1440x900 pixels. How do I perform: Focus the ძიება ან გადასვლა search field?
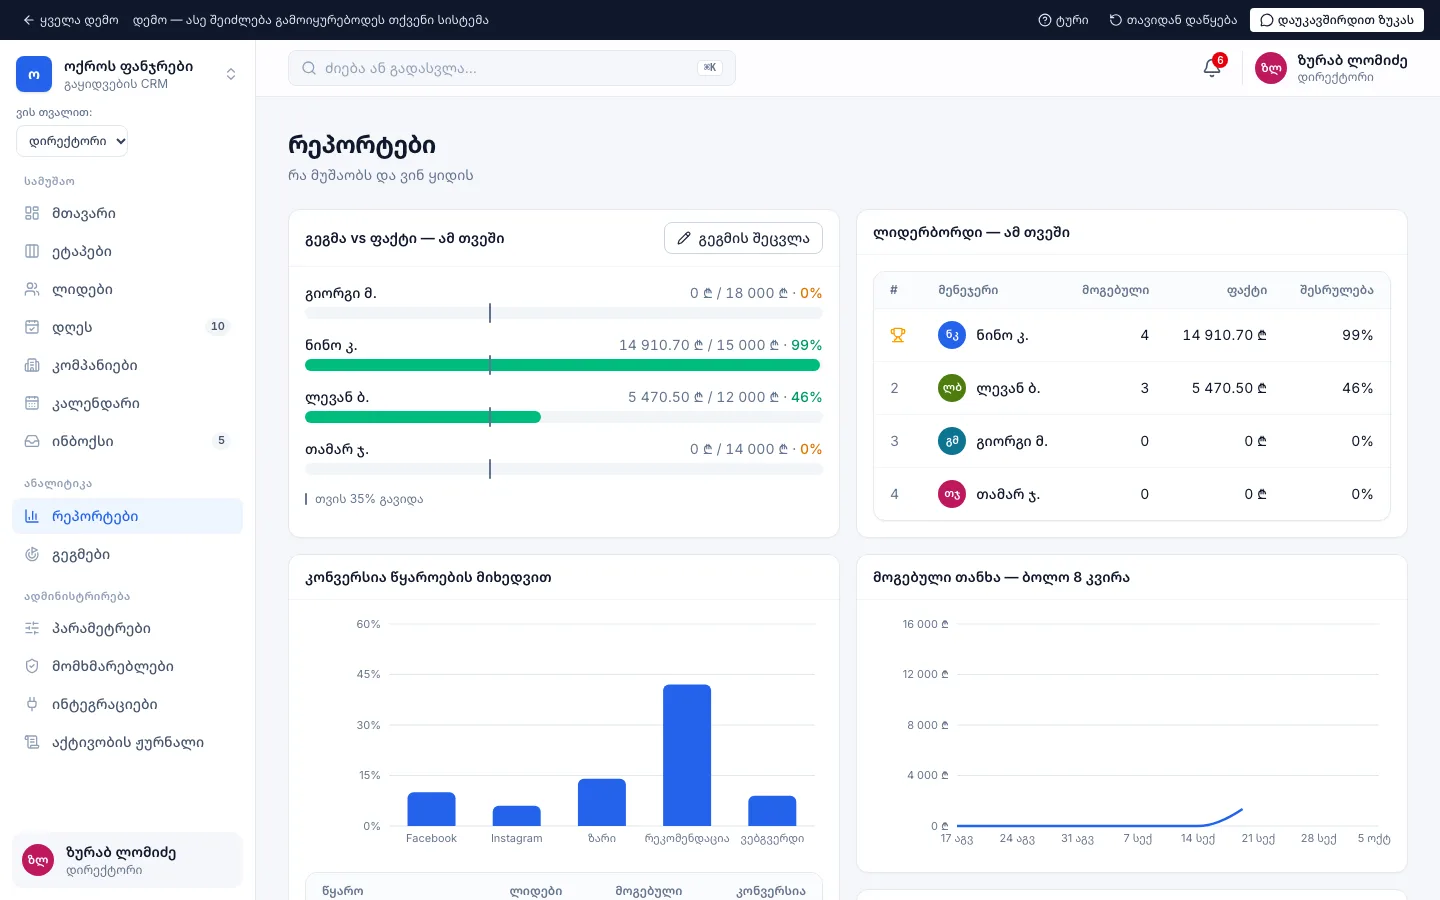click(x=512, y=68)
